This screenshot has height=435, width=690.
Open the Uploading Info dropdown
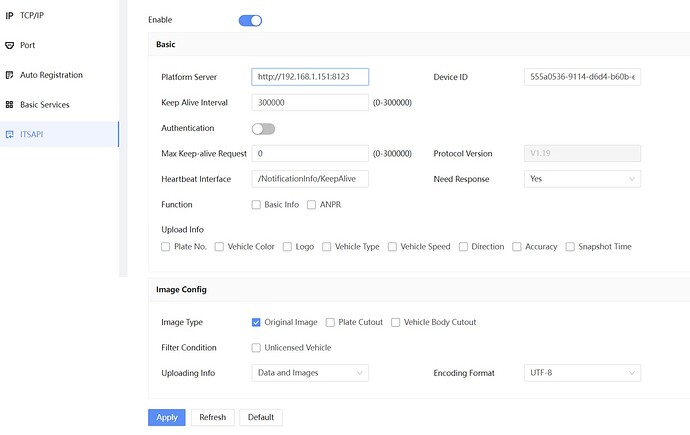(310, 373)
